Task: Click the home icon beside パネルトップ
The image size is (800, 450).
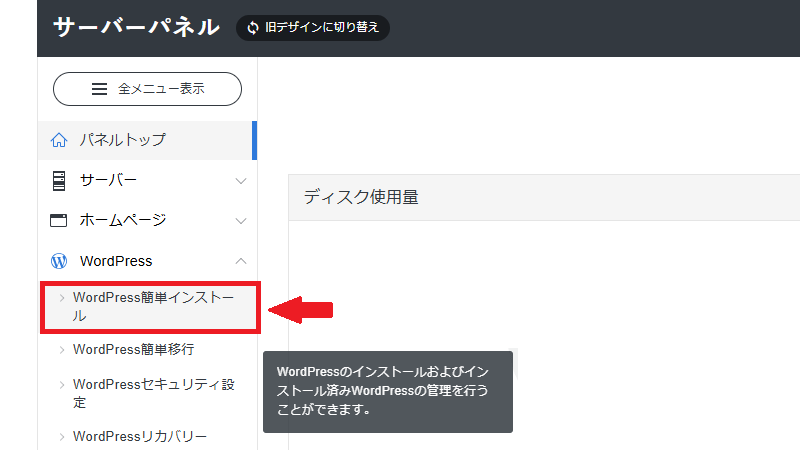Action: click(x=59, y=140)
